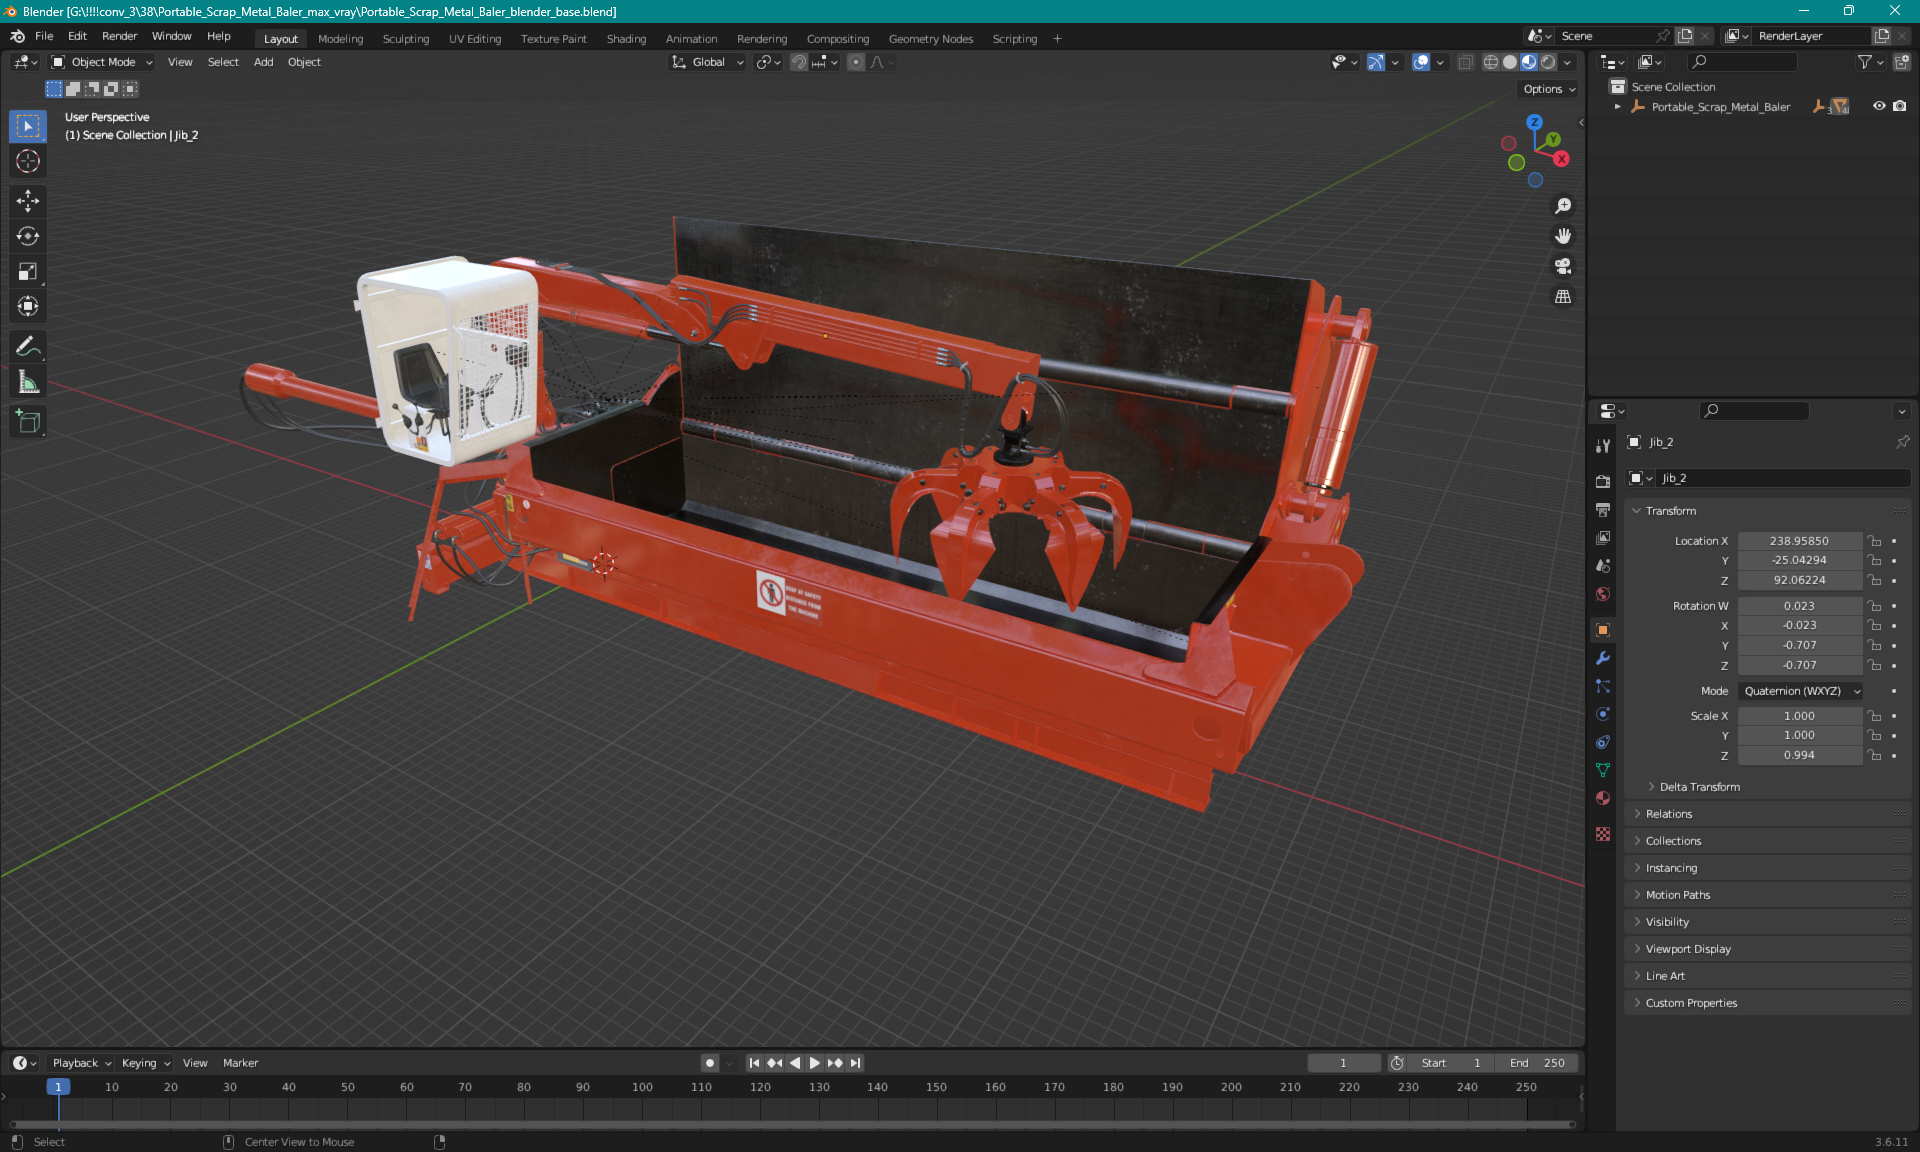Select the Annotate pencil tool
1920x1152 pixels.
pyautogui.click(x=28, y=347)
